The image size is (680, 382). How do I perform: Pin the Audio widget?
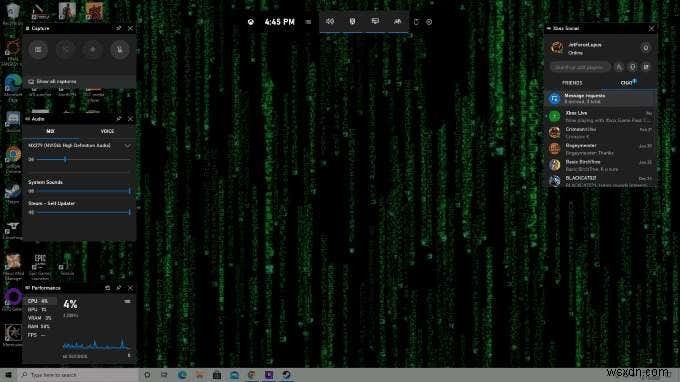[x=118, y=118]
